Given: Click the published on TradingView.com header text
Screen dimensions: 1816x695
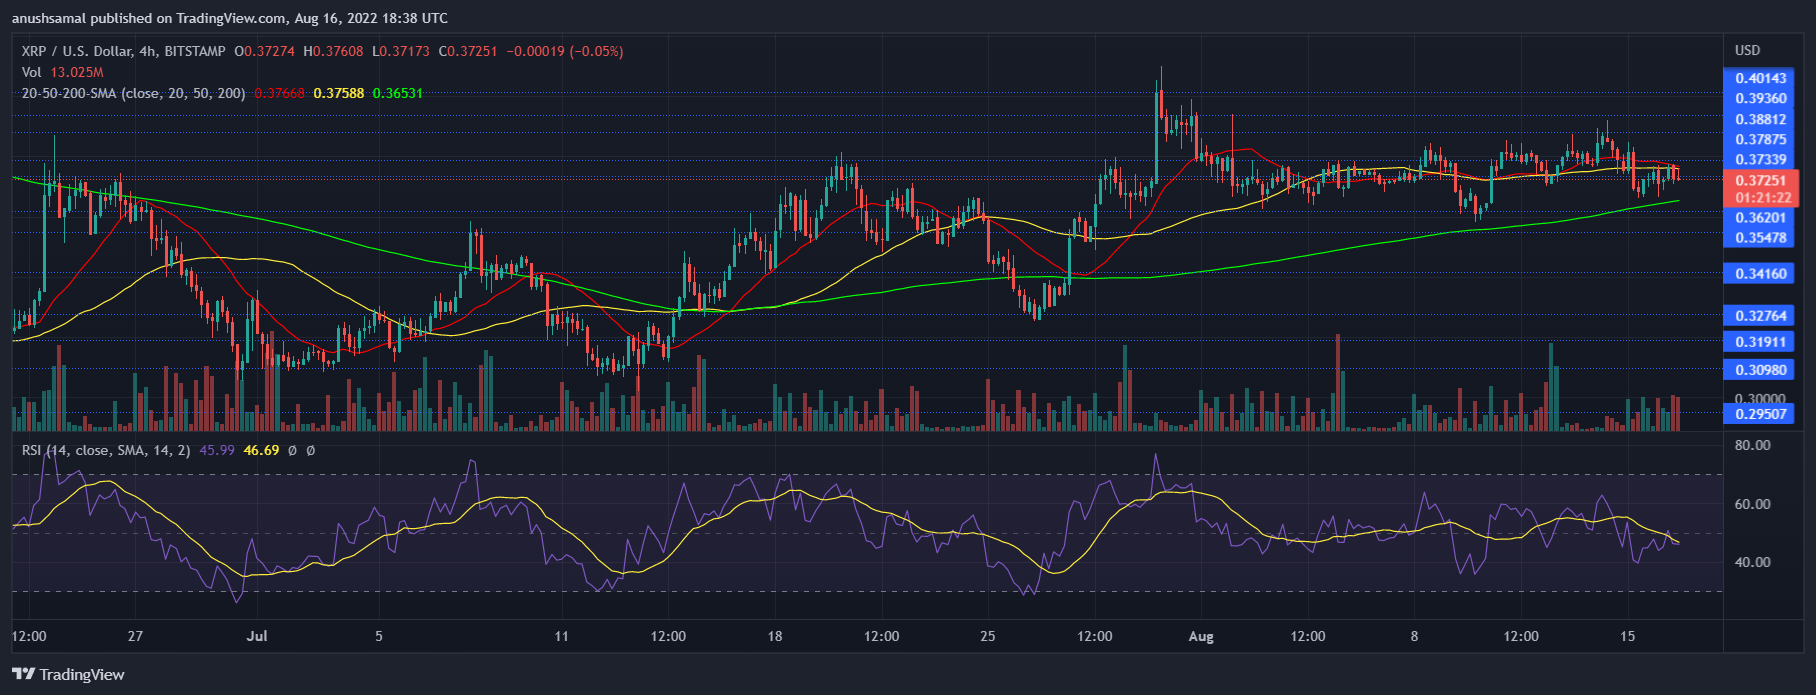Looking at the screenshot, I should click(x=230, y=18).
